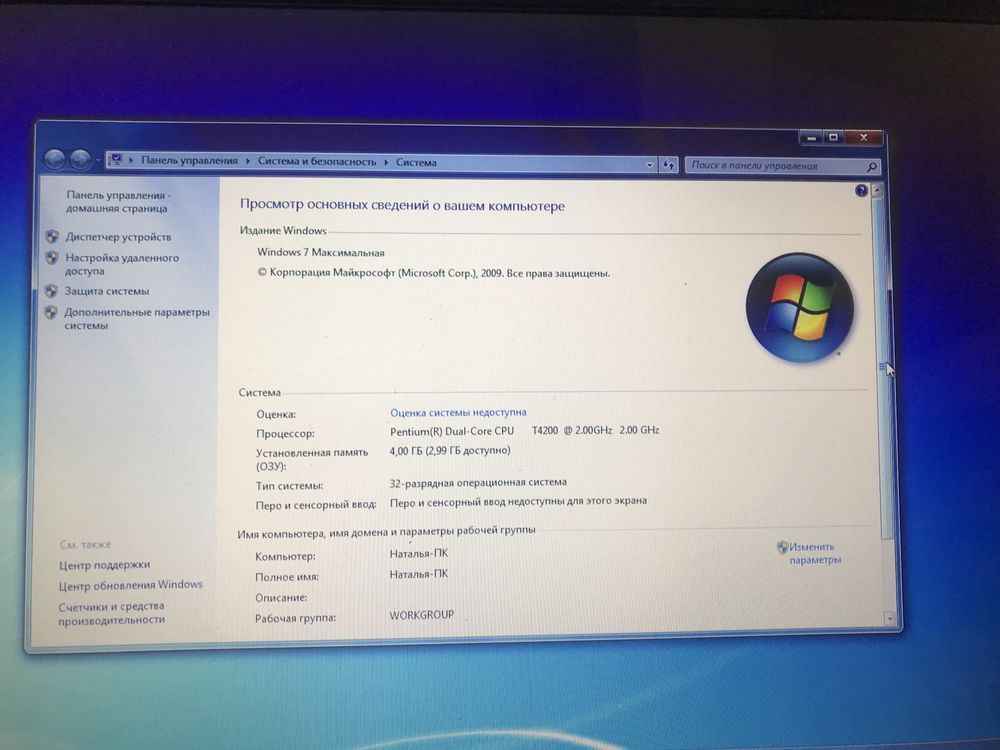Click the Back navigation arrow button
Screen dimensions: 1000x750
click(55, 159)
